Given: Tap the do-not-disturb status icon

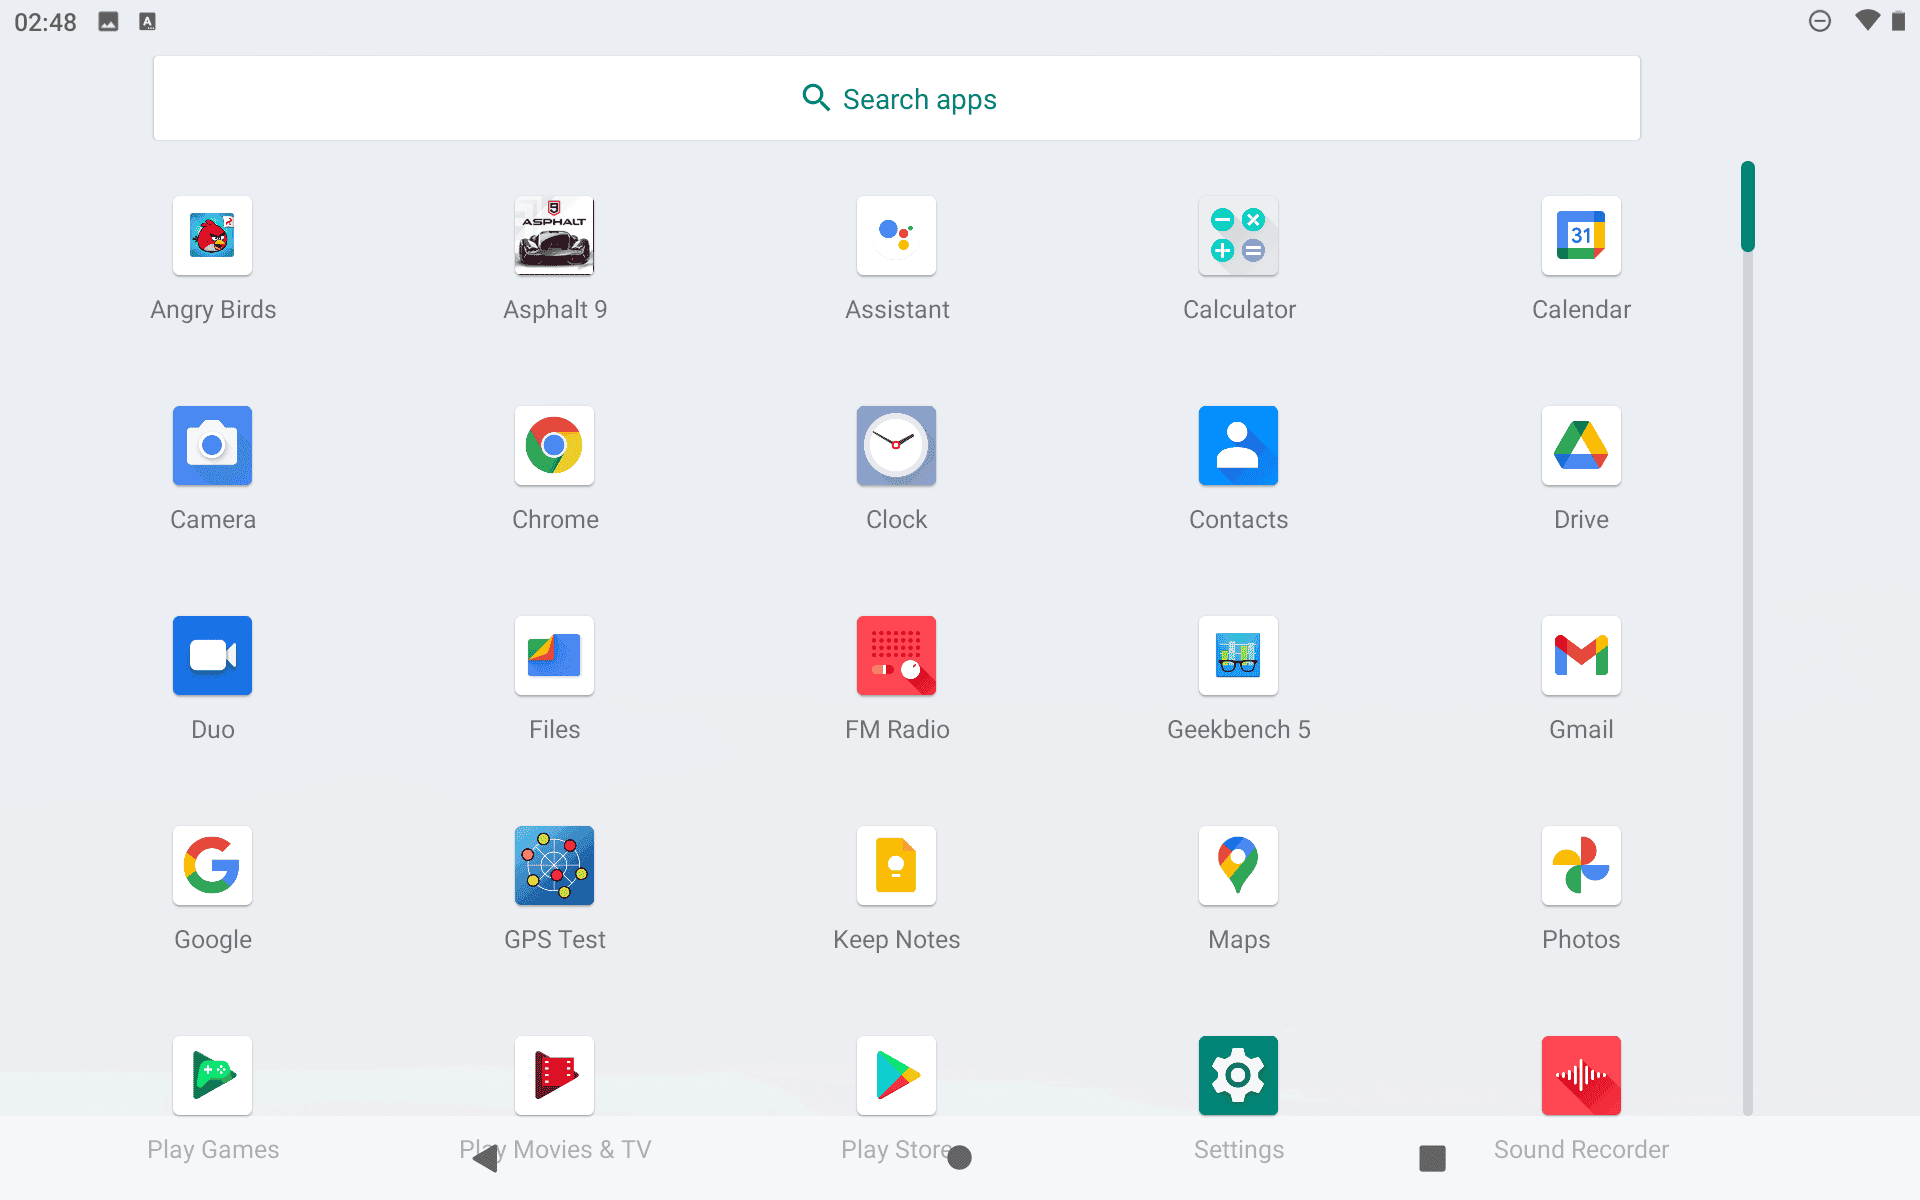Looking at the screenshot, I should pos(1820,21).
